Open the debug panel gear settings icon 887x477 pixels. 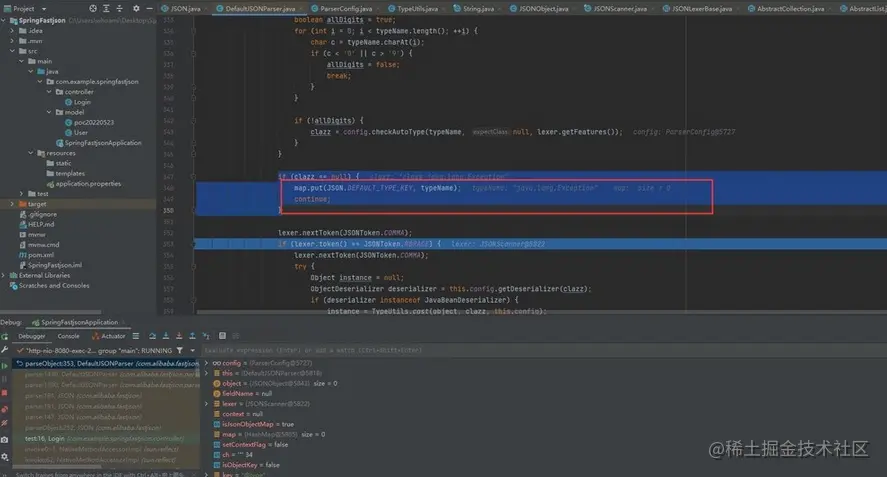pyautogui.click(x=5, y=456)
